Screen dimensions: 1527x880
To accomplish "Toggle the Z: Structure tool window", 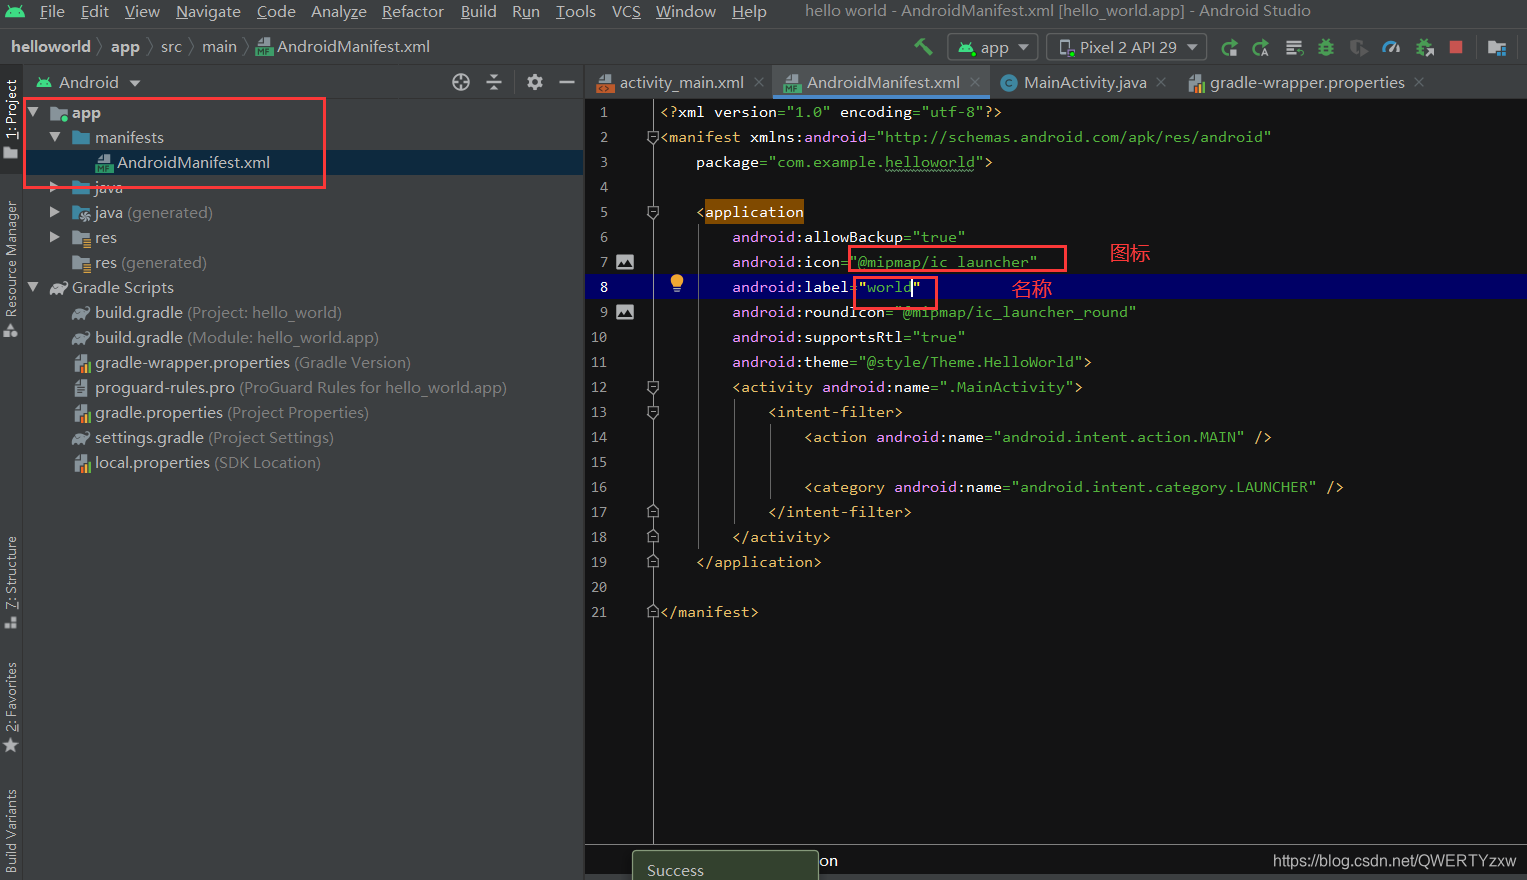I will pyautogui.click(x=11, y=582).
